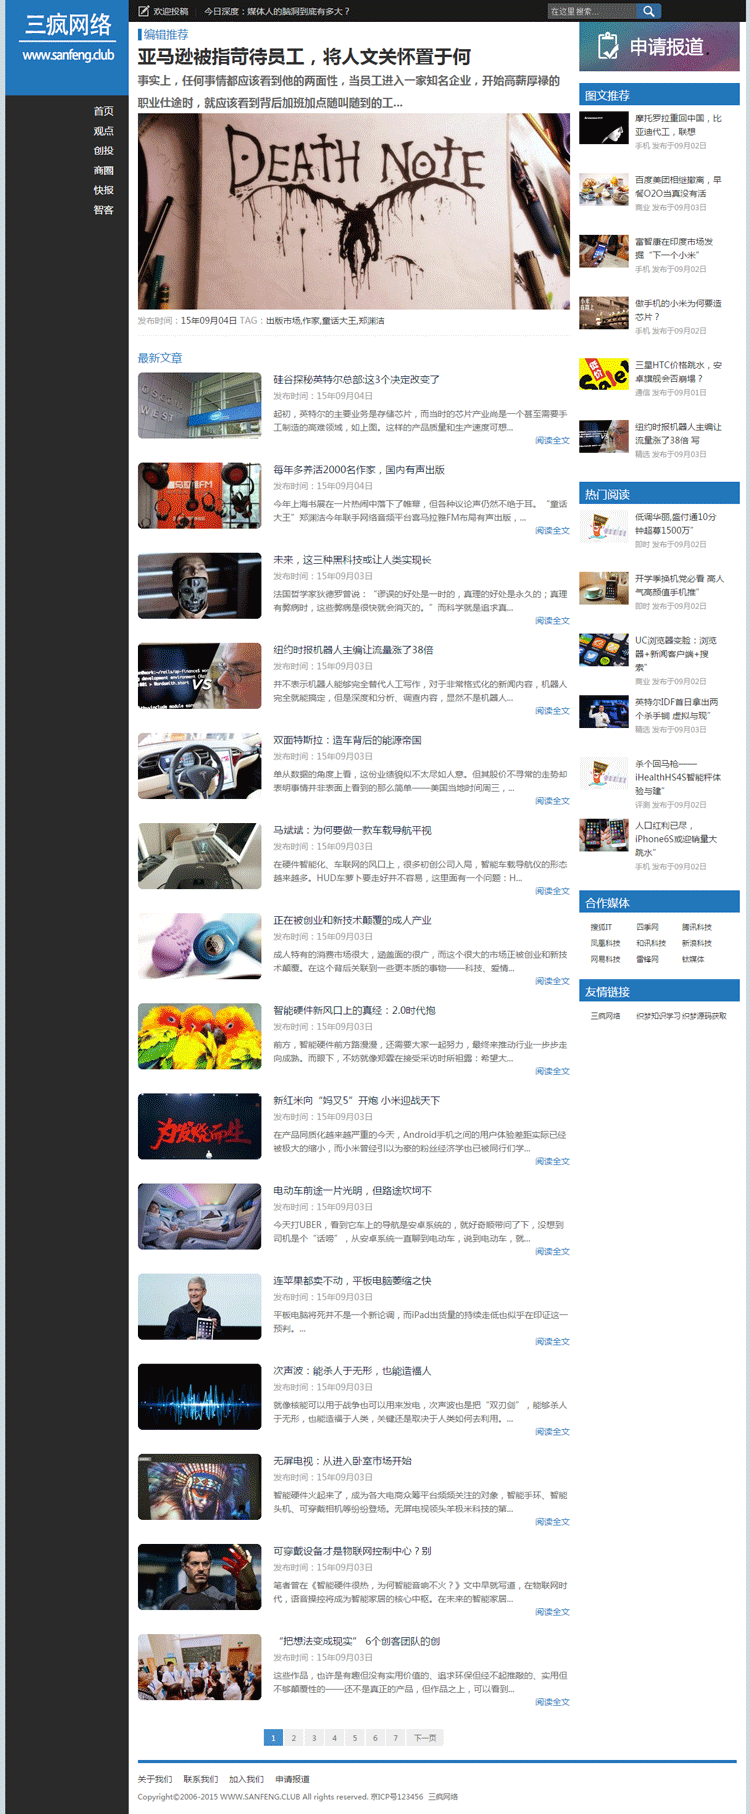Click the blue sound wave thumbnail
750x1814 pixels.
pos(199,1396)
